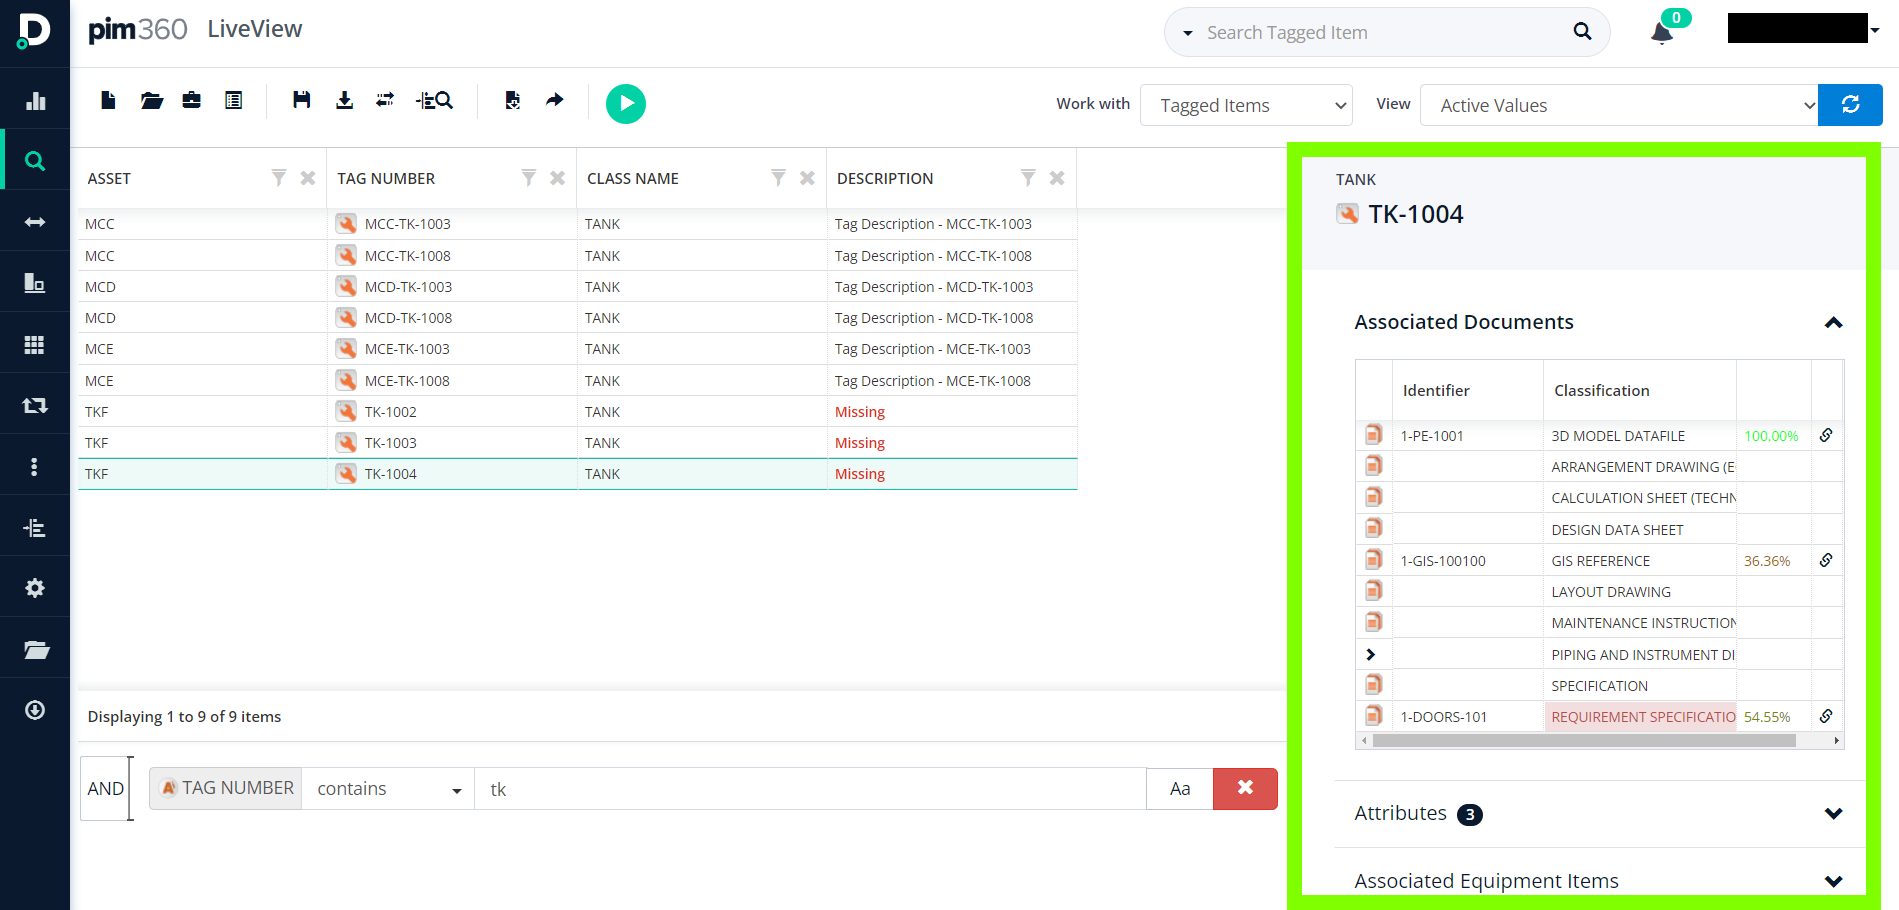Screen dimensions: 1899x910
Task: Click the circular download sidebar icon
Action: click(x=35, y=710)
